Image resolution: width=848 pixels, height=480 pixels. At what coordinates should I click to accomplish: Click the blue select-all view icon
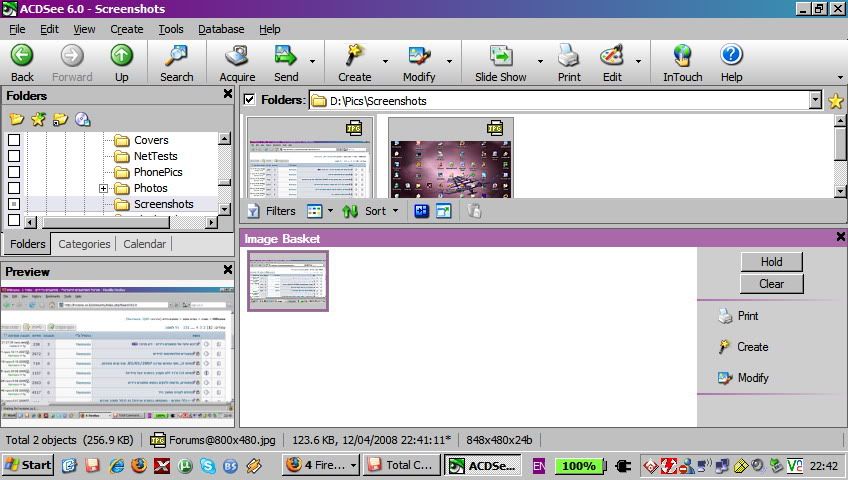[421, 211]
